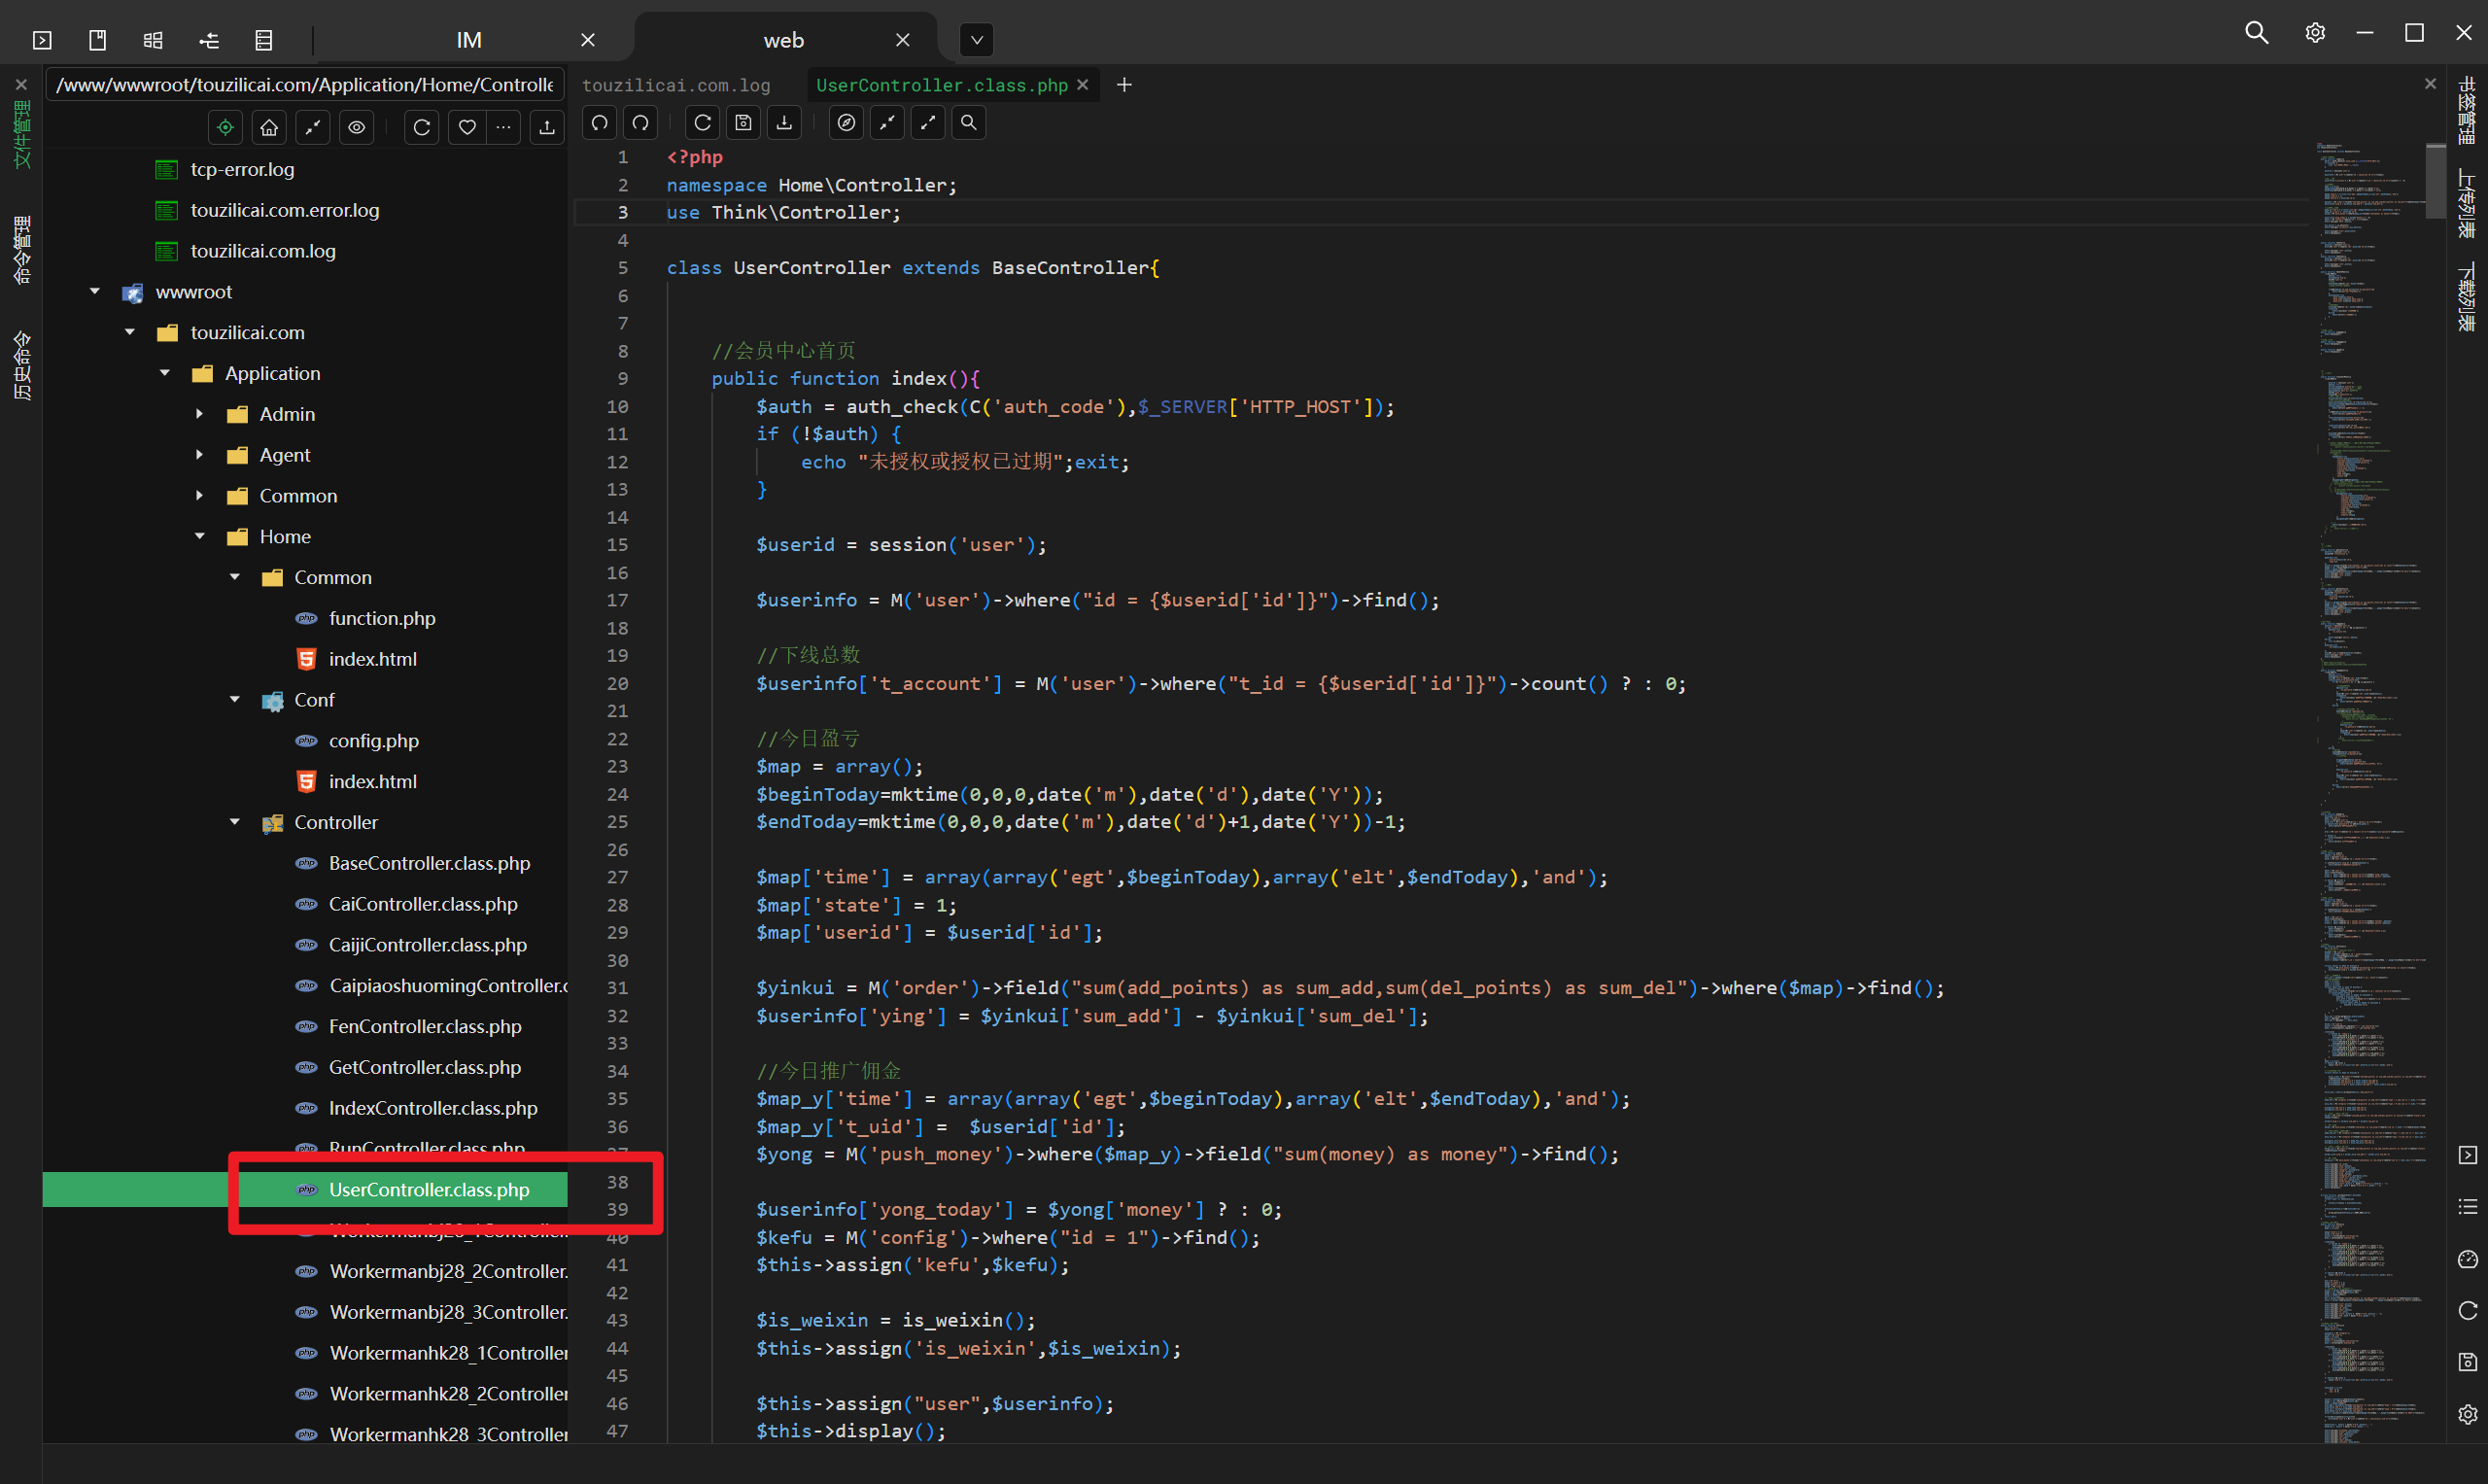This screenshot has height=1484, width=2488.
Task: Collapse the Controller folder
Action: coord(234,822)
